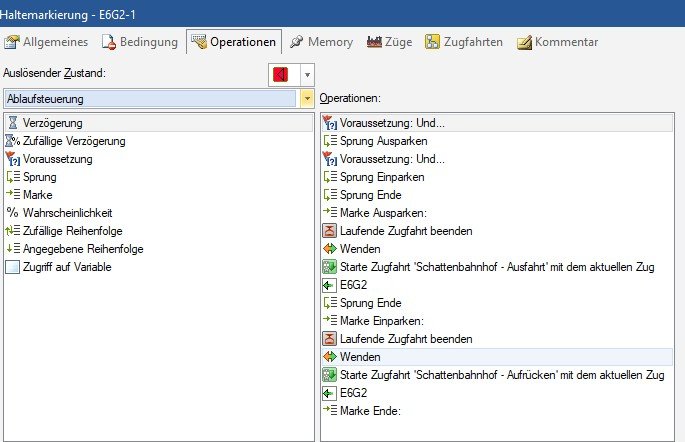Expand the Auslösender Zustand dropdown arrow
685x442 pixels.
pyautogui.click(x=306, y=74)
